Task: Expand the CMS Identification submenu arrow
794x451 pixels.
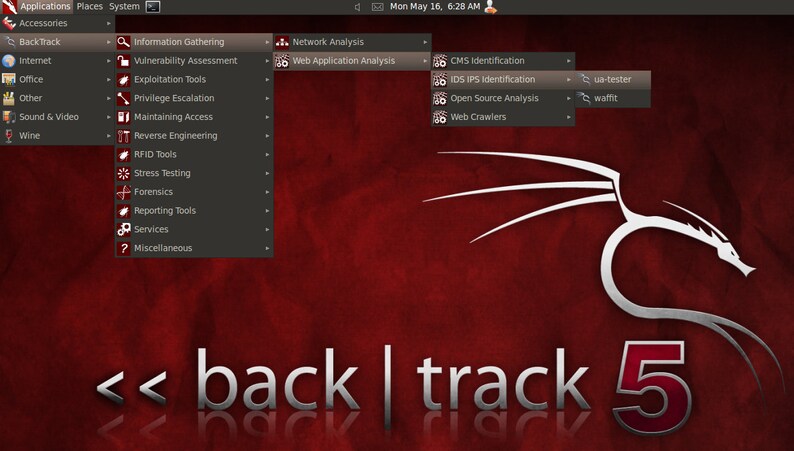Action: pos(569,61)
